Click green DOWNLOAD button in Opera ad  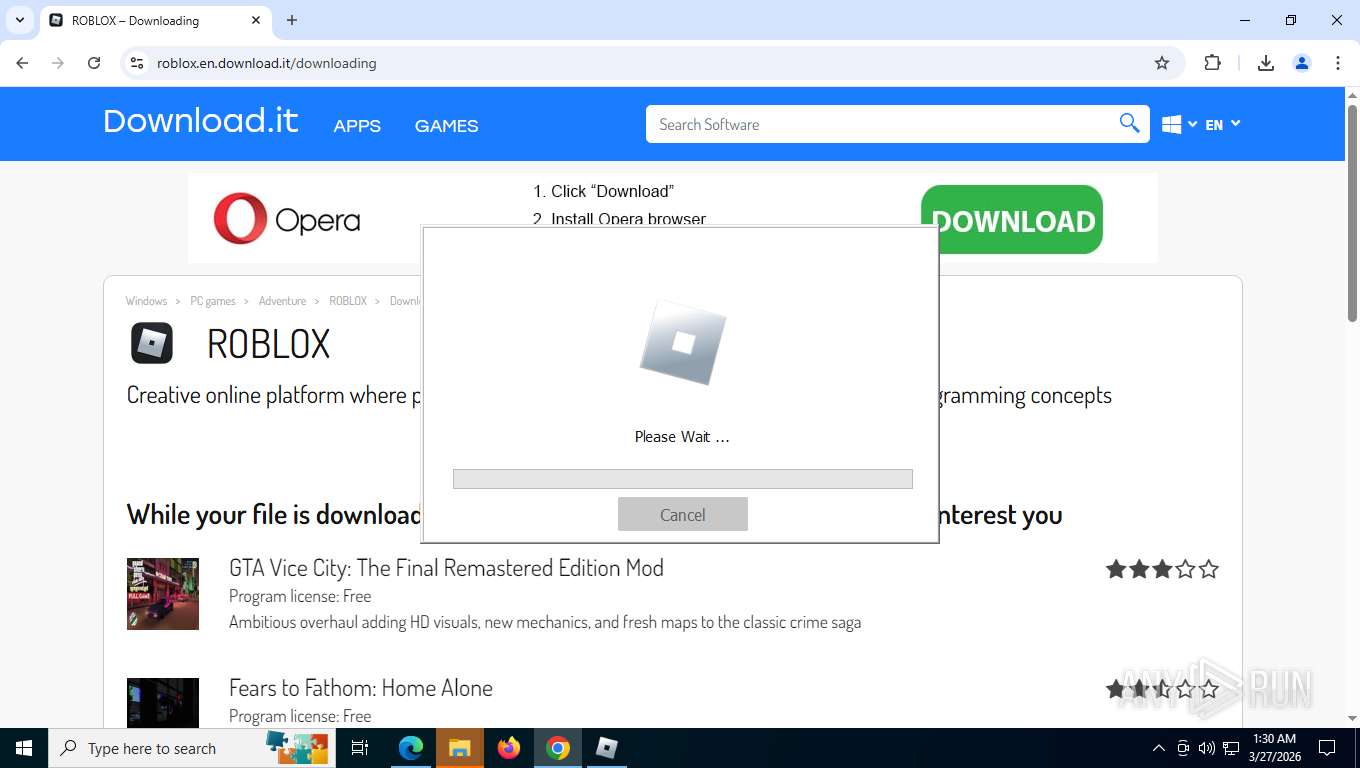click(1012, 220)
